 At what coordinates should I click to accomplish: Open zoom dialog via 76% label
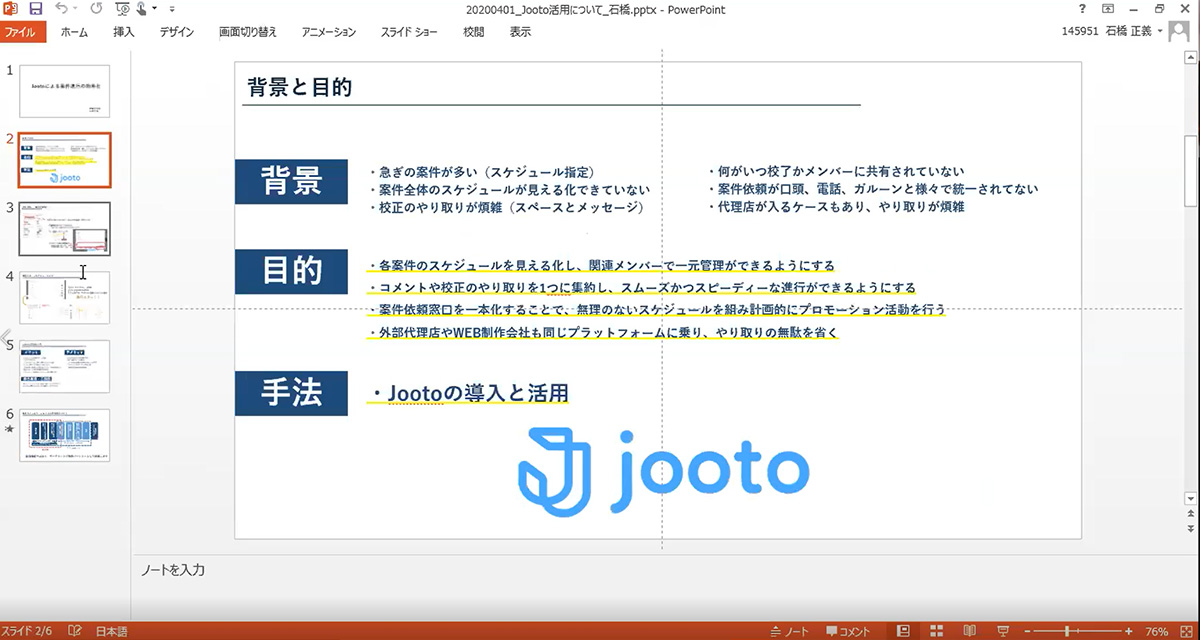pyautogui.click(x=1156, y=631)
